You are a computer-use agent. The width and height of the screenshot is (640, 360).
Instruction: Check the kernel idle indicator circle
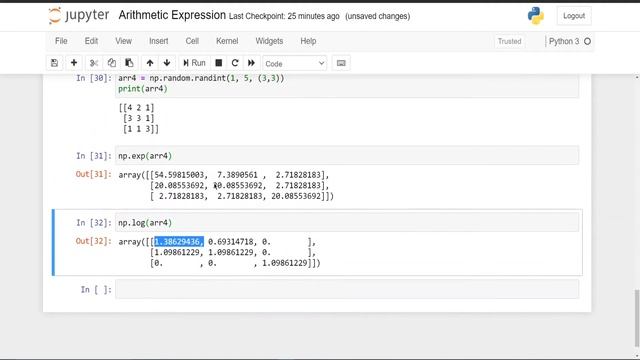587,41
